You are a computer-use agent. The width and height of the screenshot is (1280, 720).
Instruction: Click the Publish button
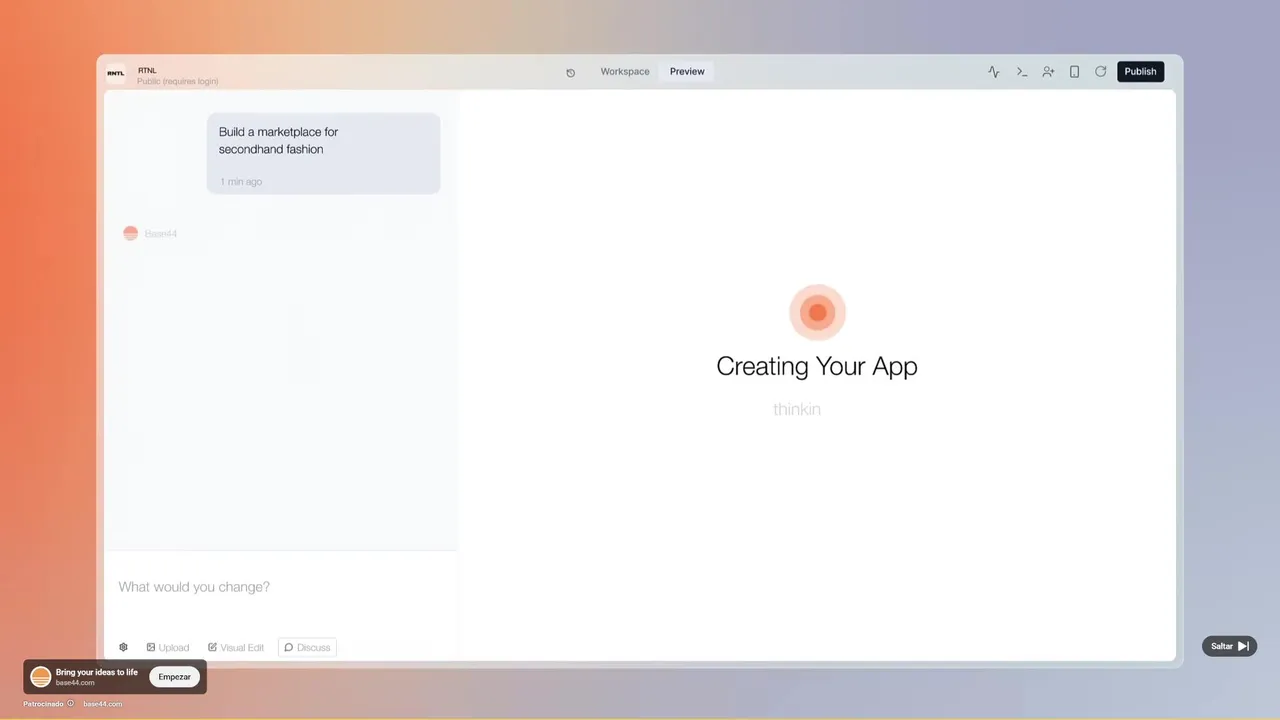pyautogui.click(x=1140, y=72)
